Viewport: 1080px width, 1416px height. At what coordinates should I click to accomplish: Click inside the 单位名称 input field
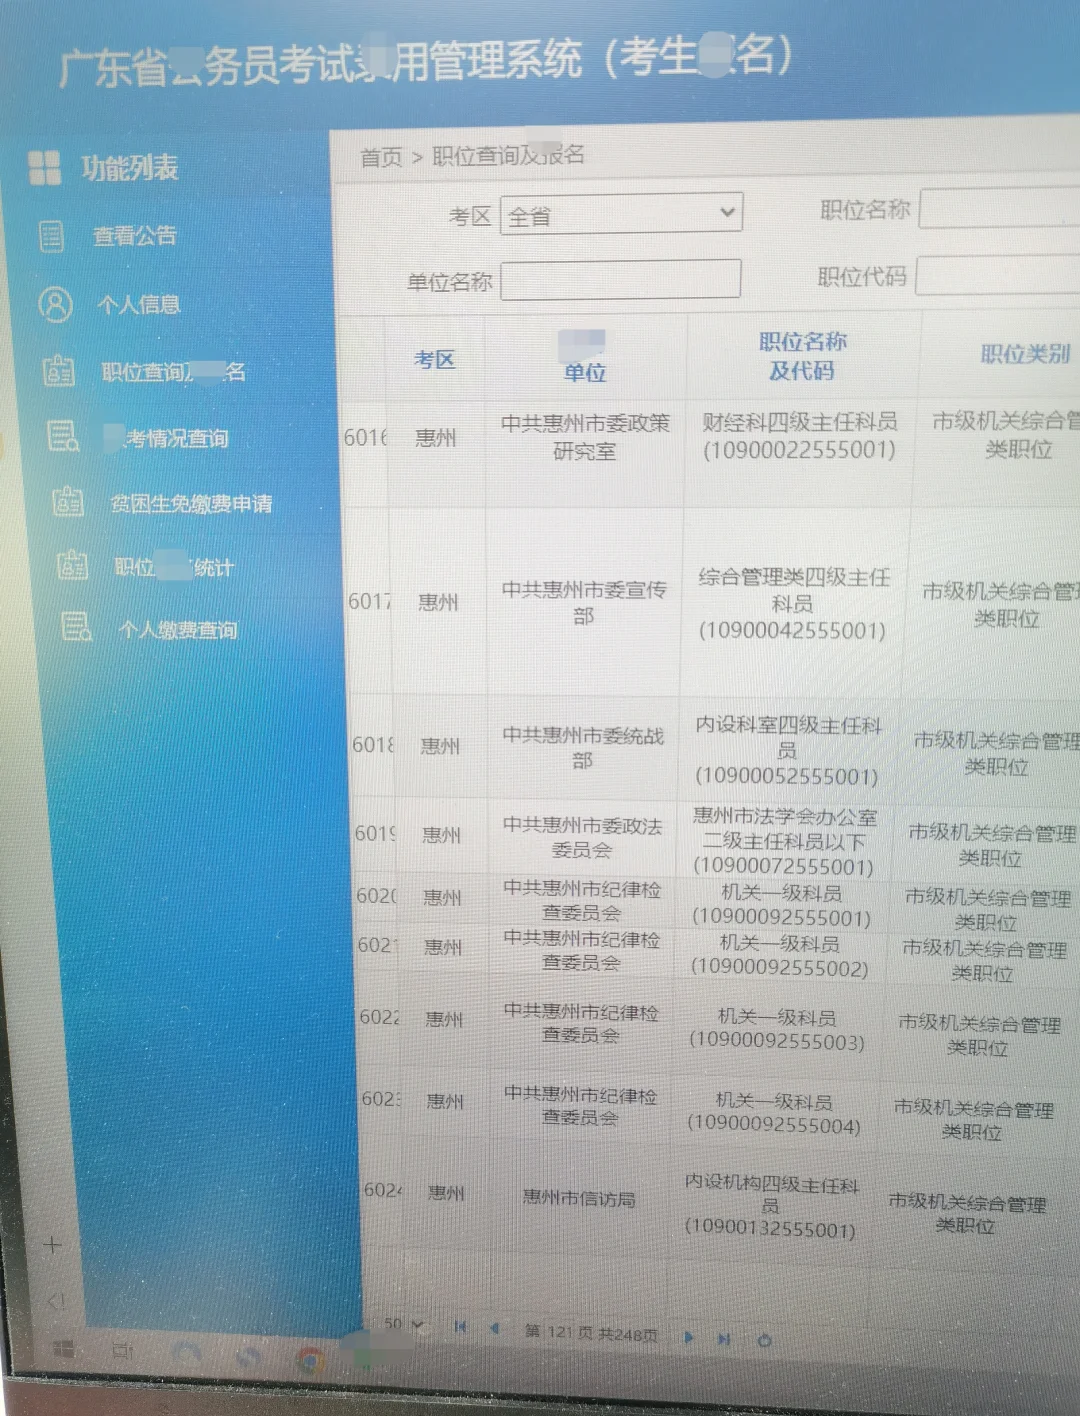pyautogui.click(x=620, y=280)
